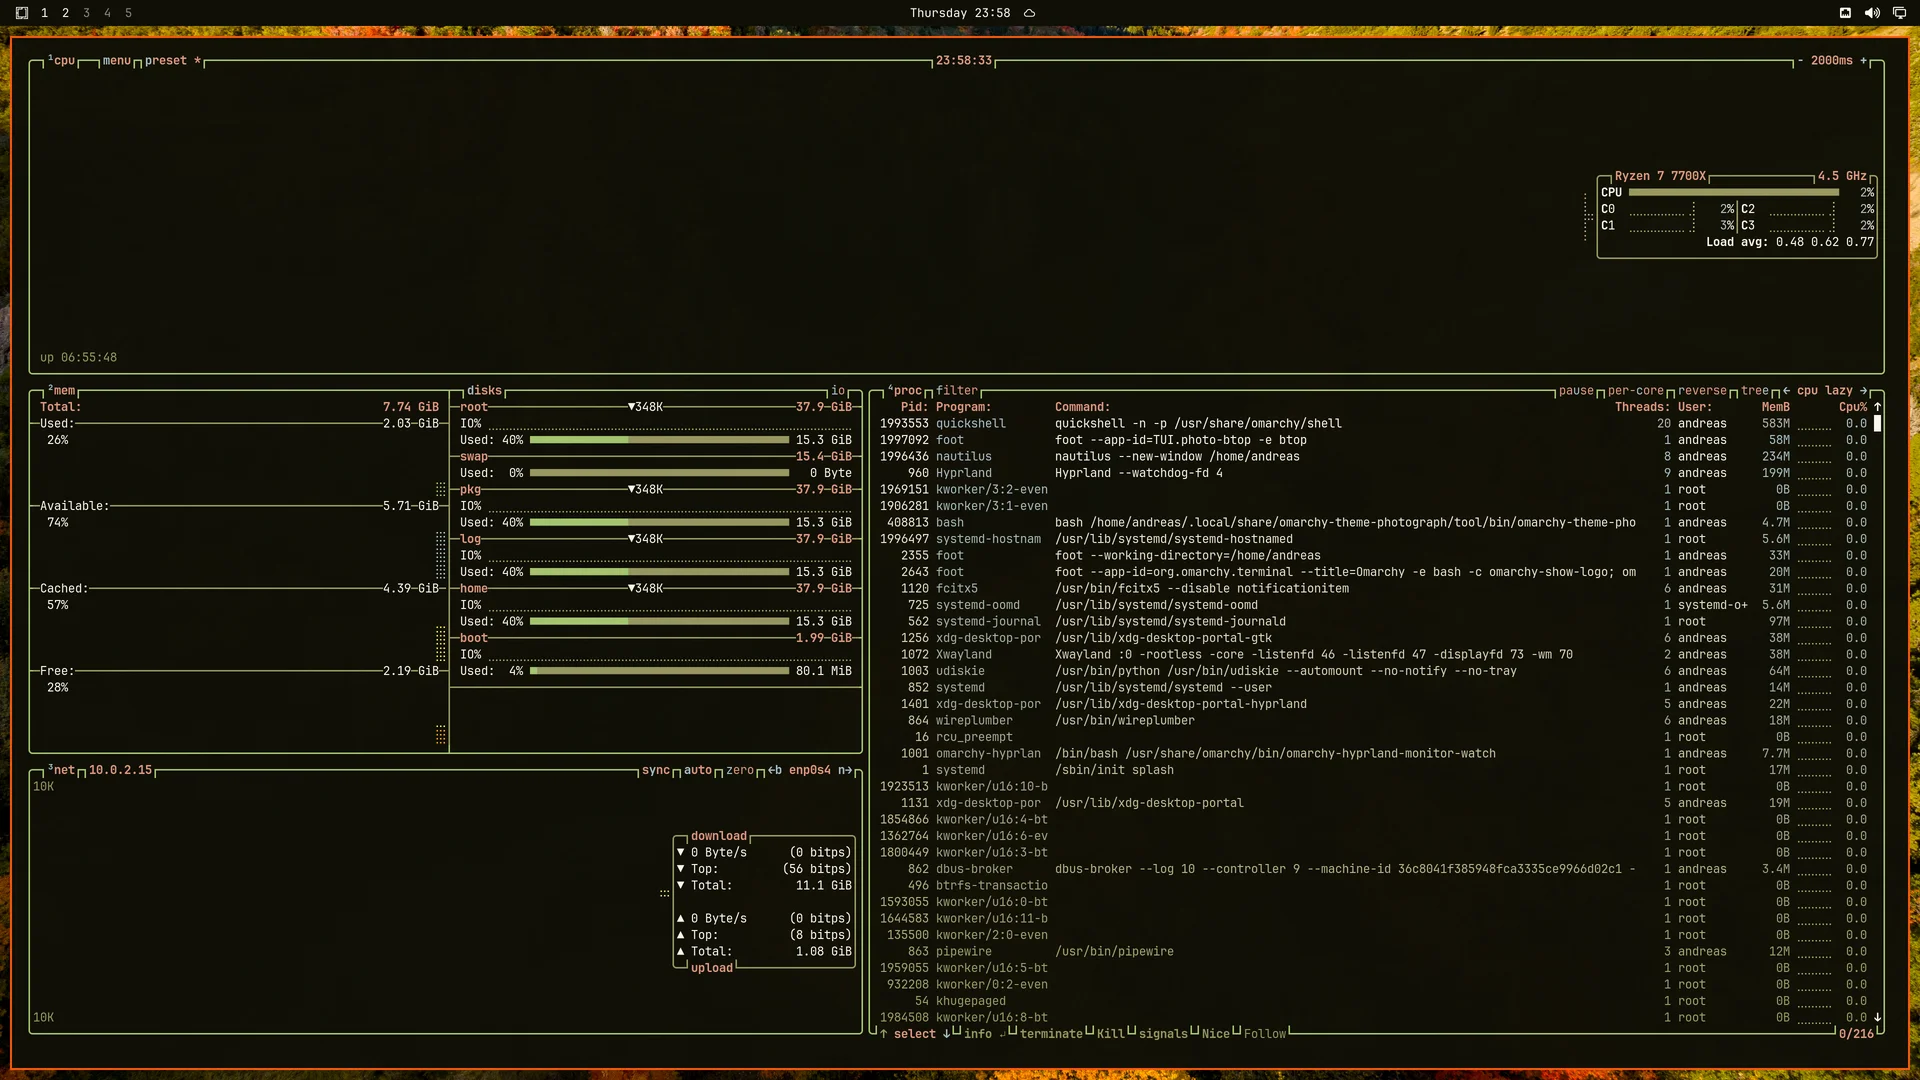The image size is (1920, 1080).
Task: Toggle per-core CPU usage in proc box
Action: (x=1635, y=391)
